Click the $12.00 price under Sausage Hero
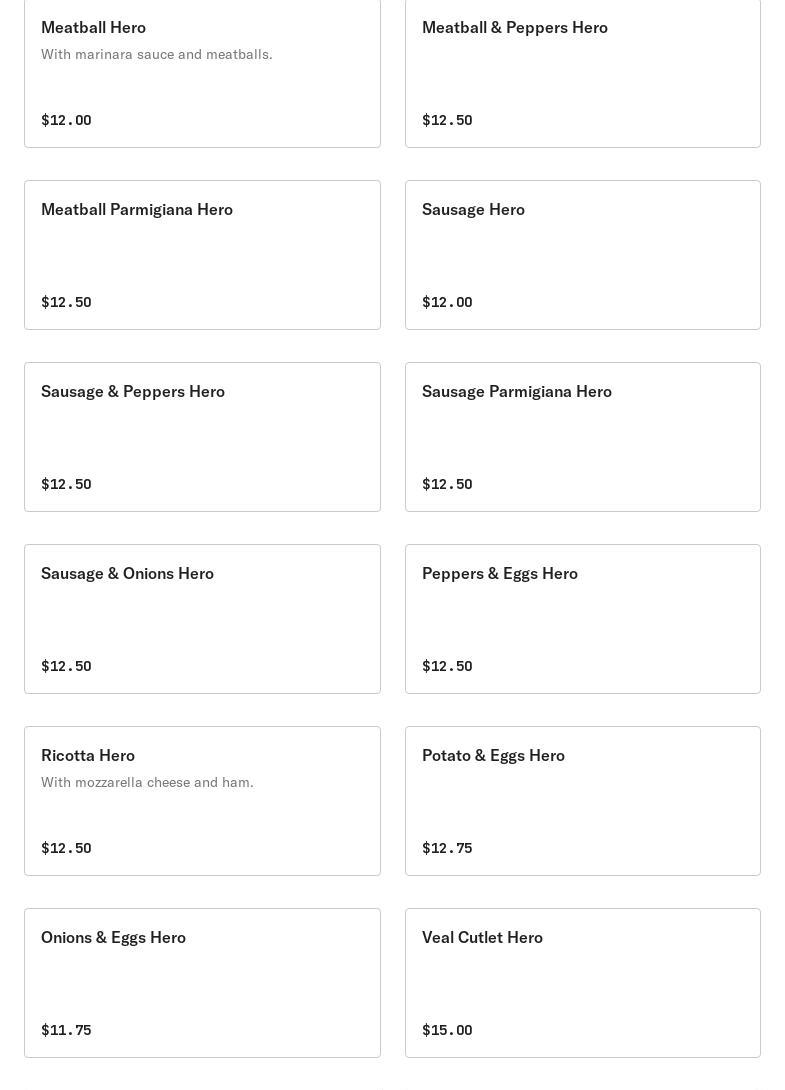This screenshot has width=785, height=1090. click(x=447, y=302)
